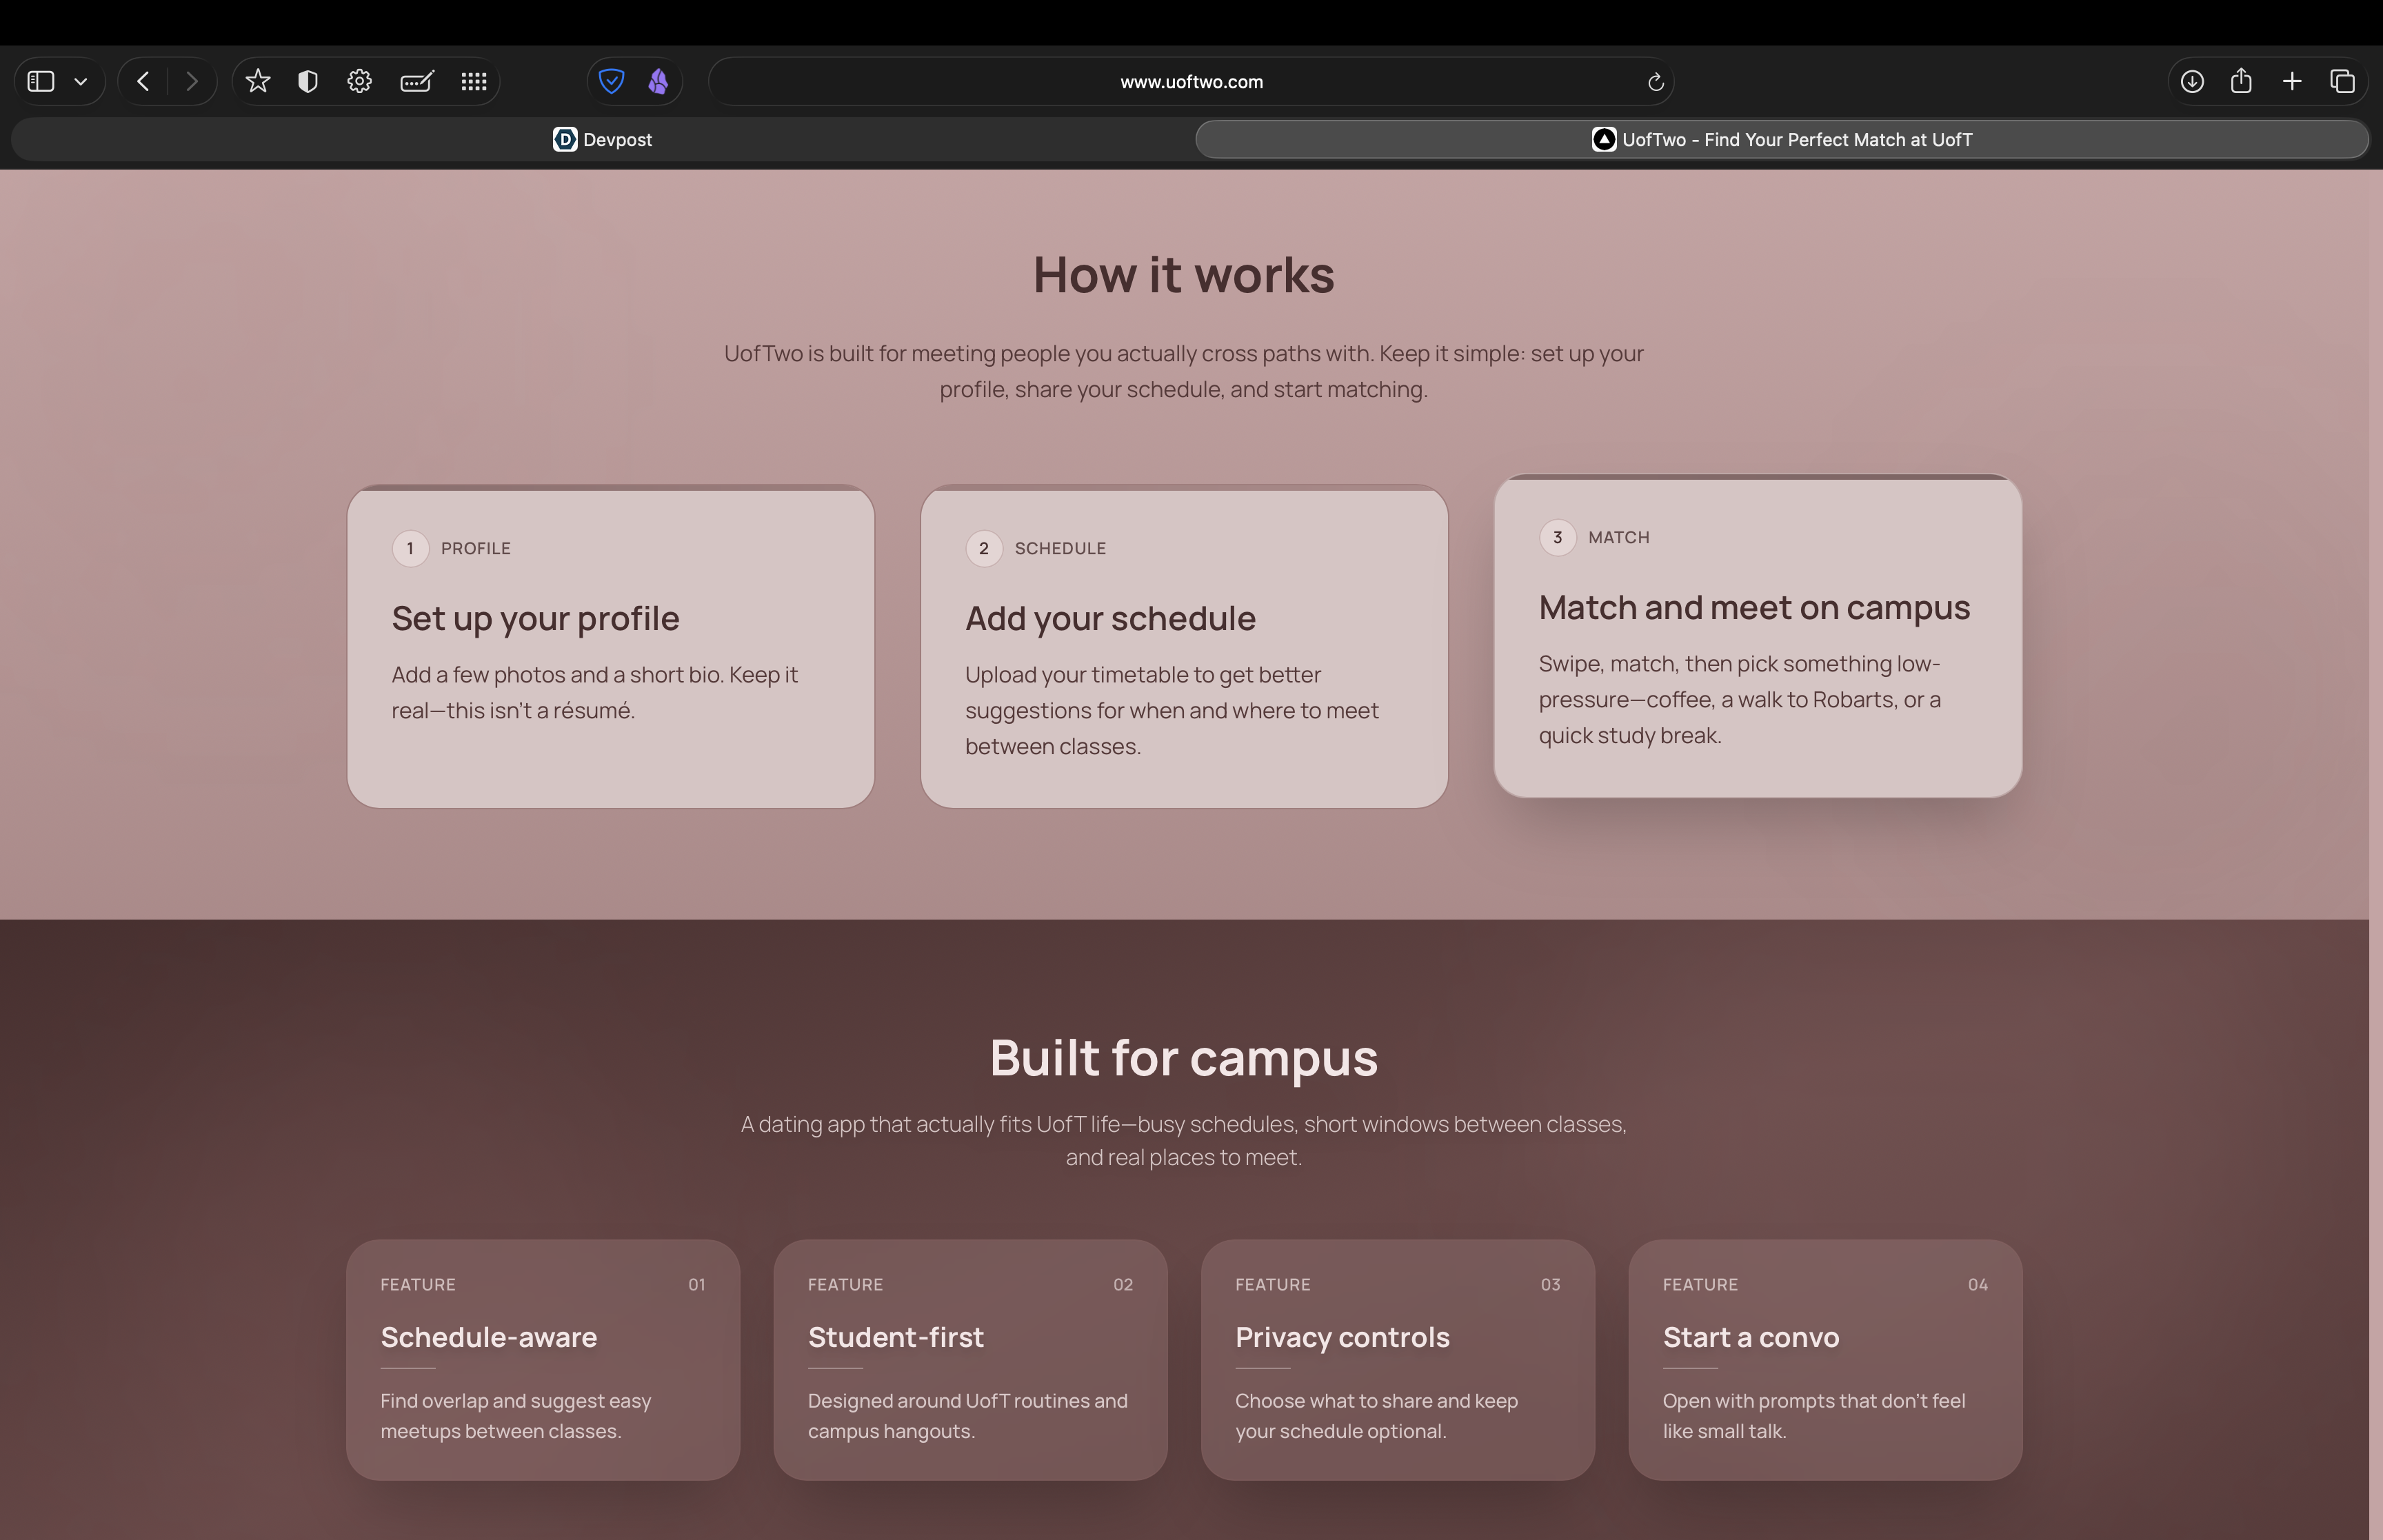Open the settings gear icon
2383x1540 pixels.
point(359,82)
